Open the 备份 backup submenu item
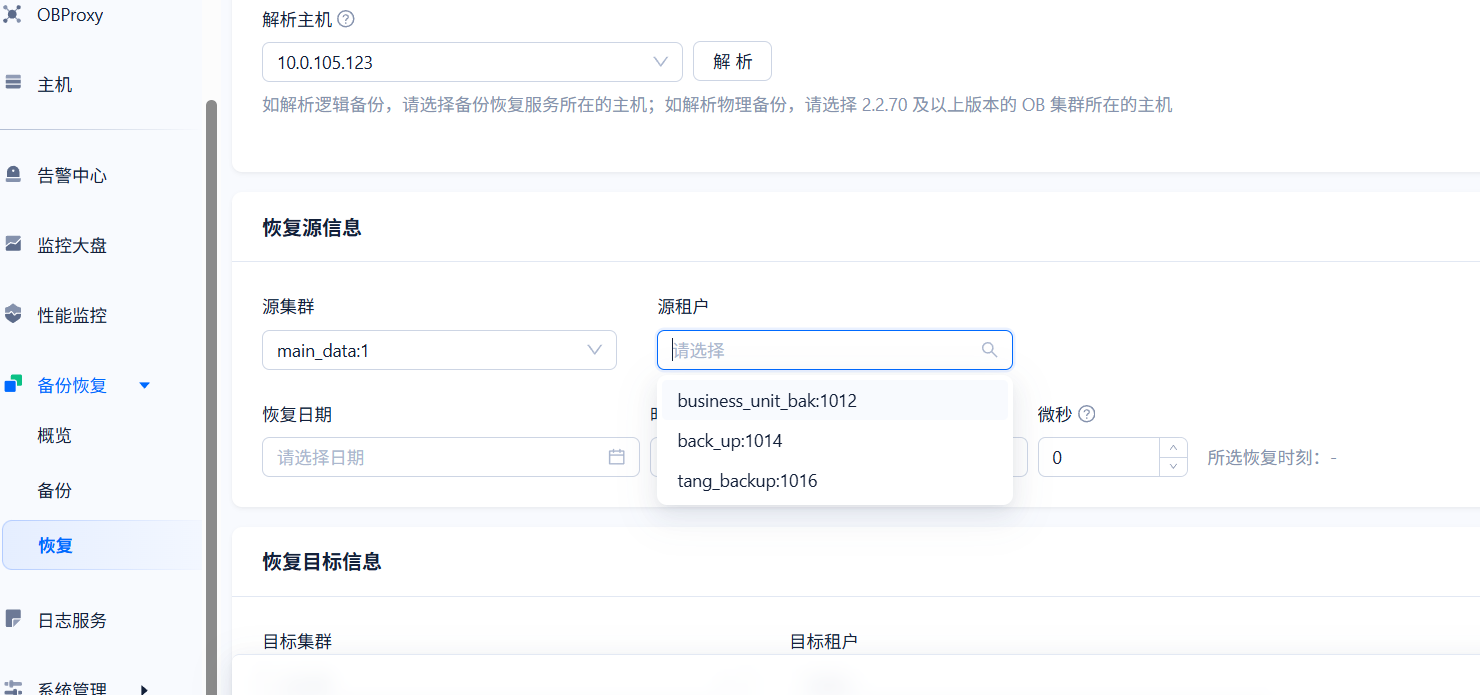 click(x=55, y=491)
